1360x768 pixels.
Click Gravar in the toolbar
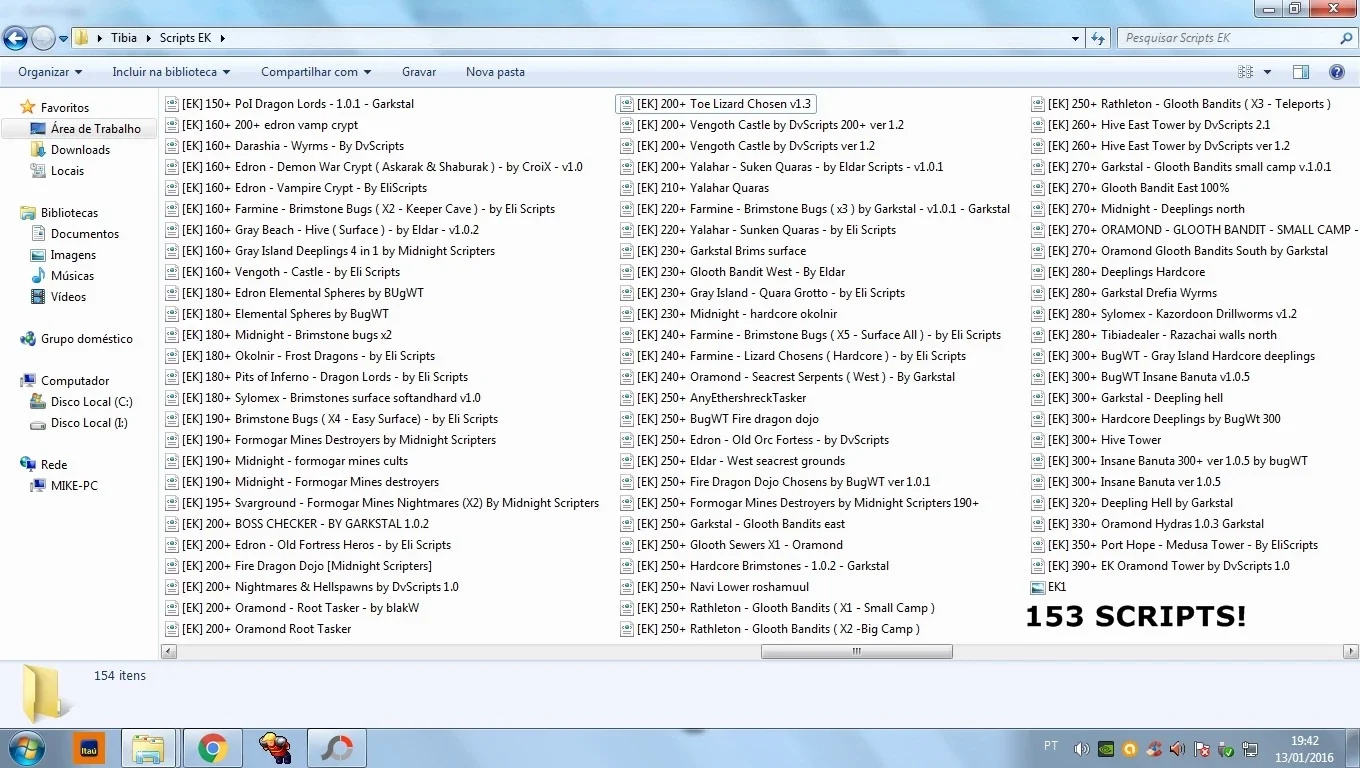click(419, 72)
